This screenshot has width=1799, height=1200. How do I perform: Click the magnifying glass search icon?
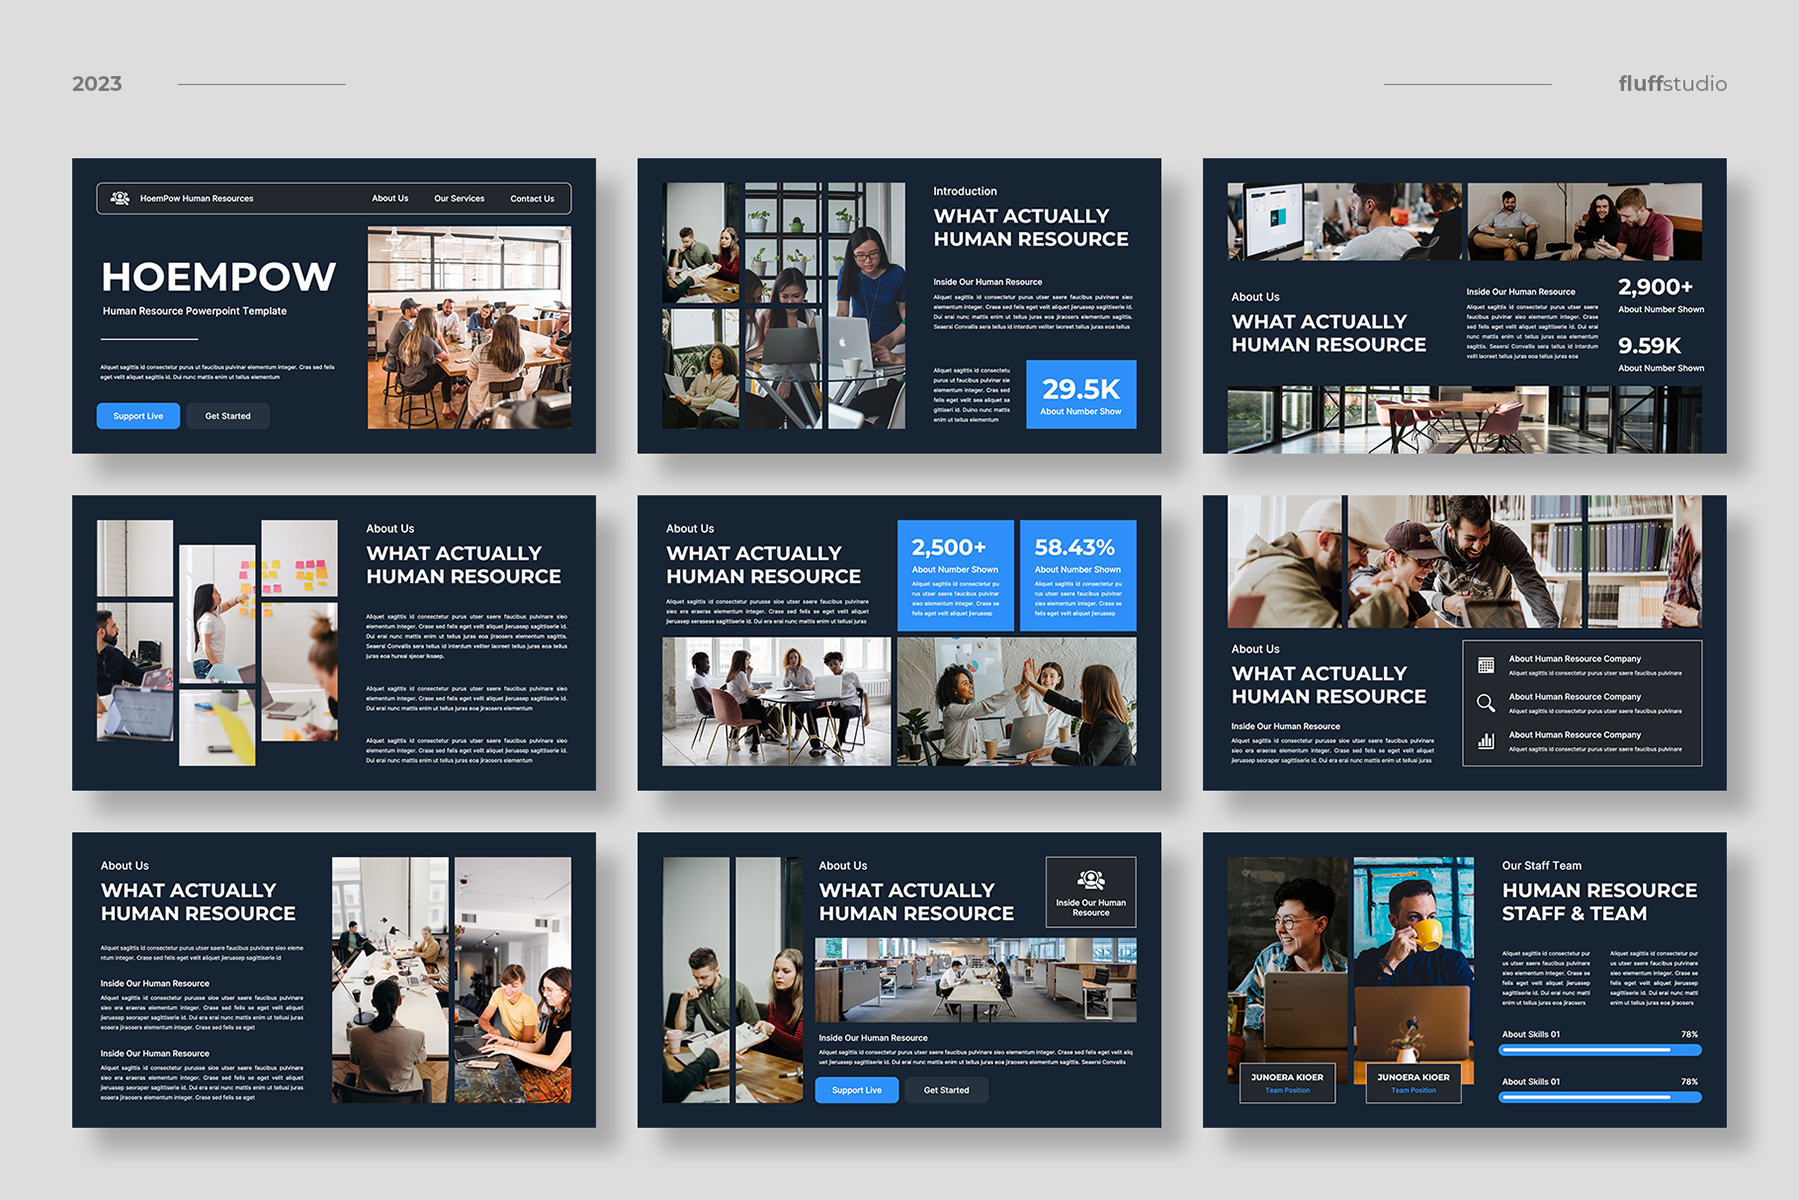point(1486,703)
